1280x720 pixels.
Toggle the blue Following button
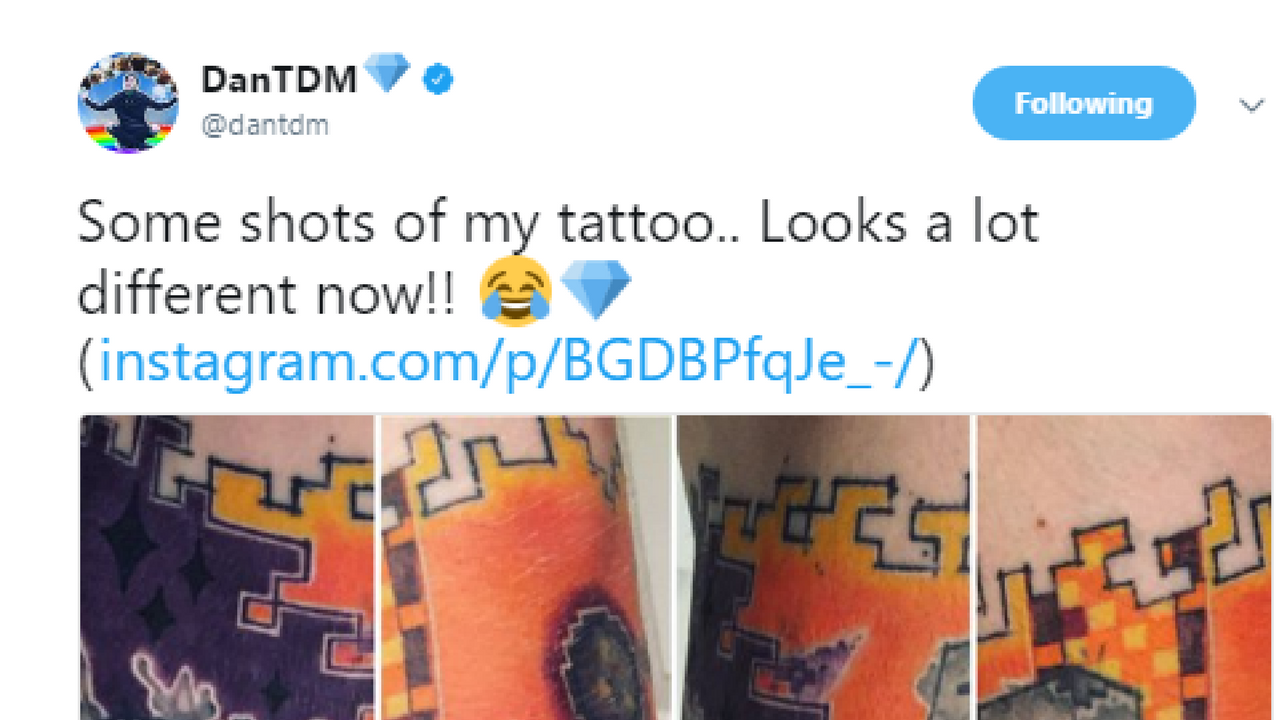1084,103
